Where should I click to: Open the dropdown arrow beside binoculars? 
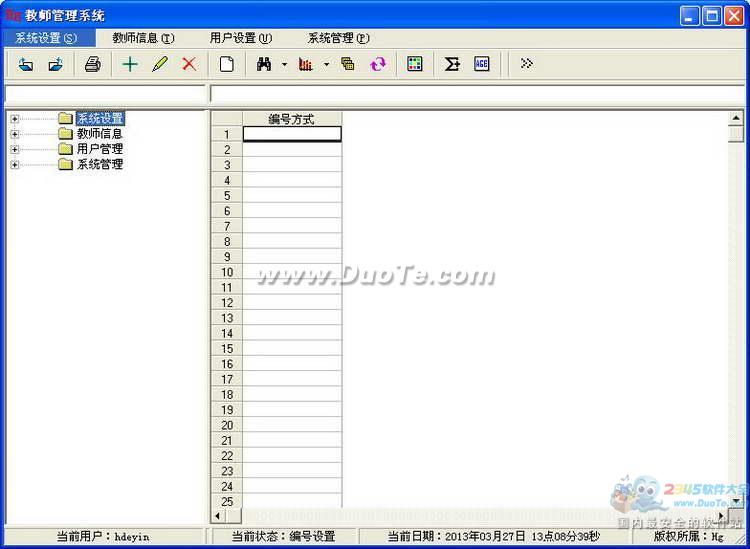click(284, 65)
